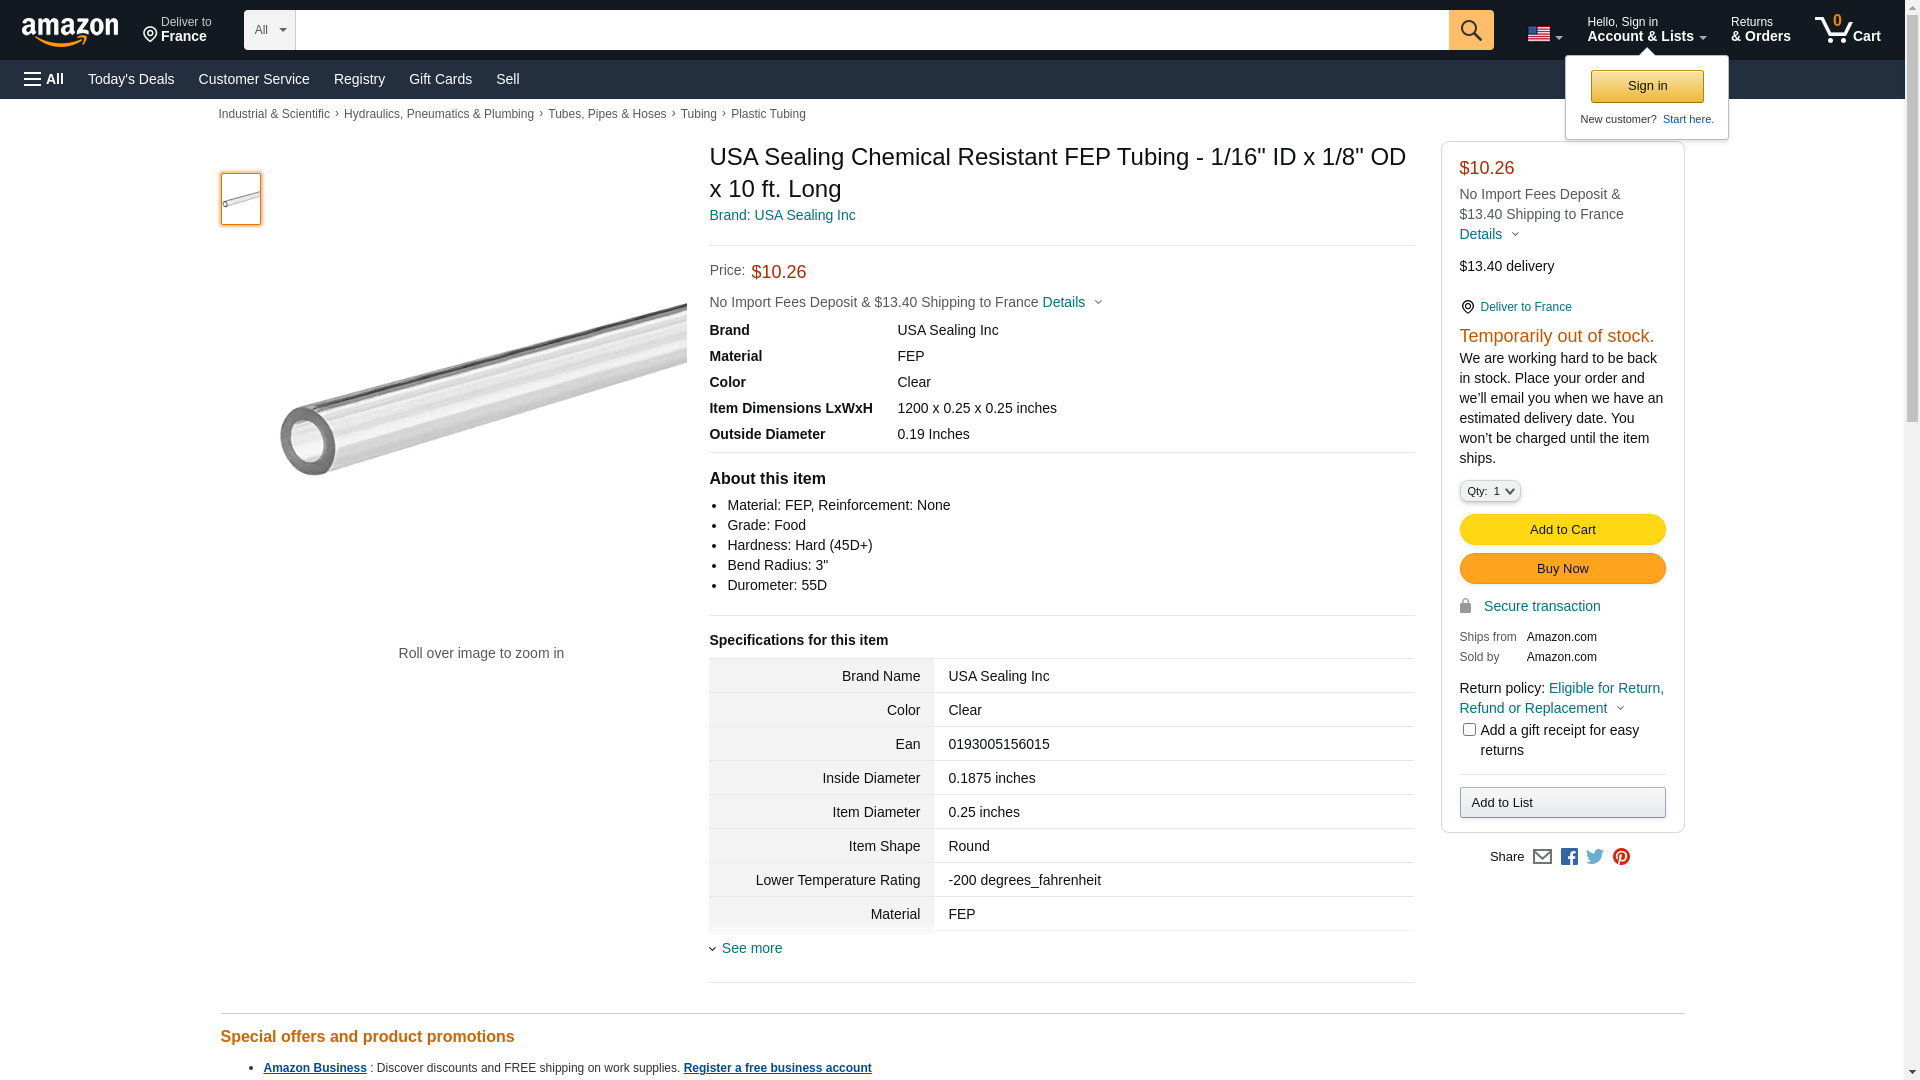The image size is (1920, 1080).
Task: Click the Add to Cart button
Action: [1562, 530]
